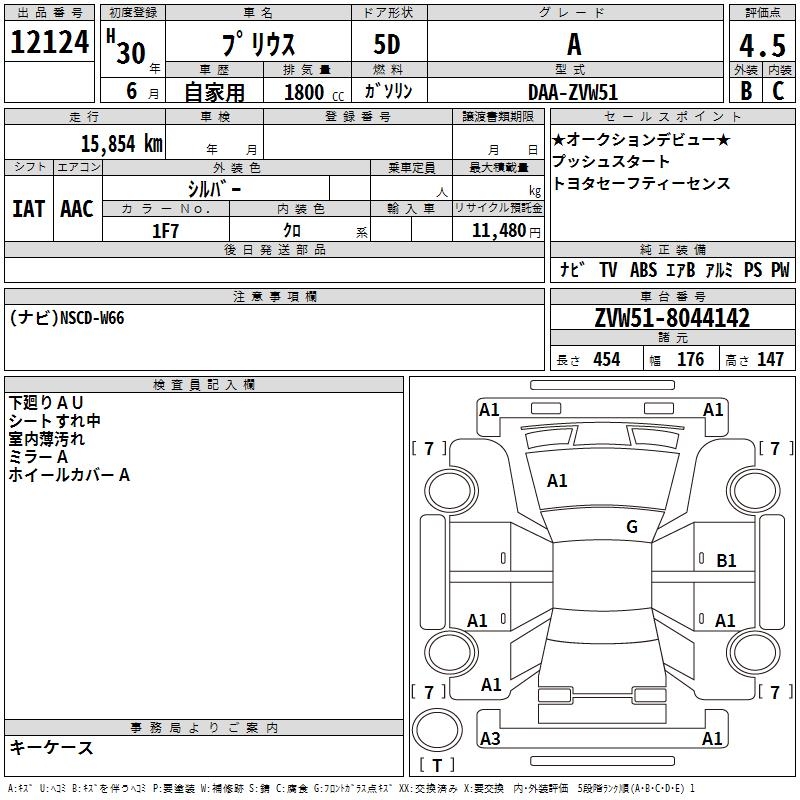Click the A3 rear bumper damage mark
This screenshot has width=800, height=800.
coord(490,738)
